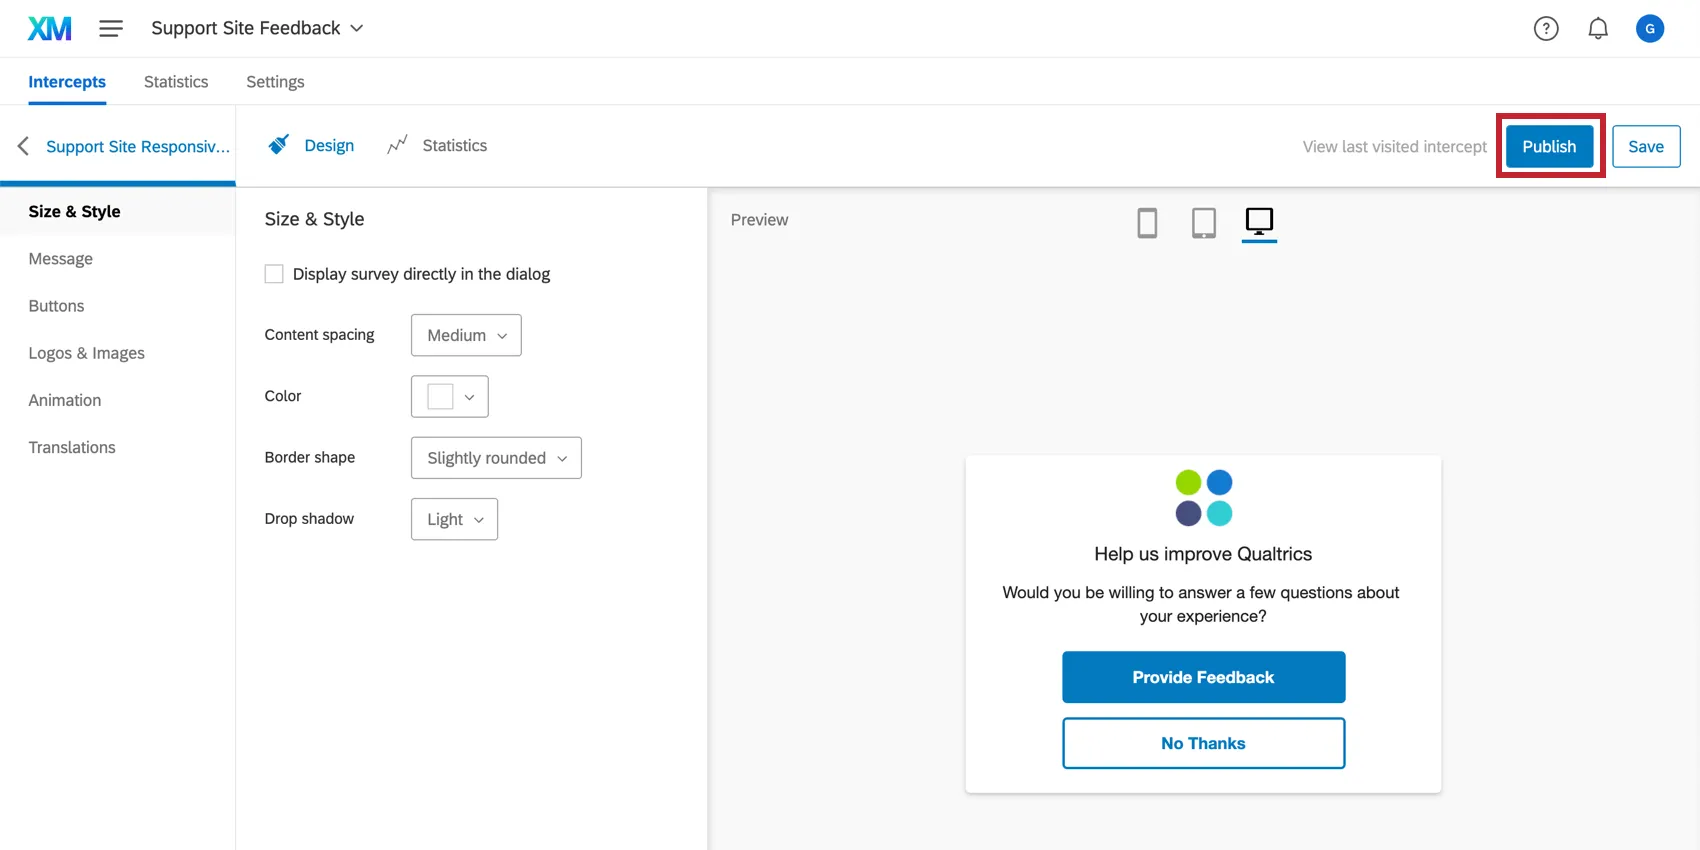The width and height of the screenshot is (1700, 850).
Task: Open the dialog Color picker swatch
Action: point(449,397)
